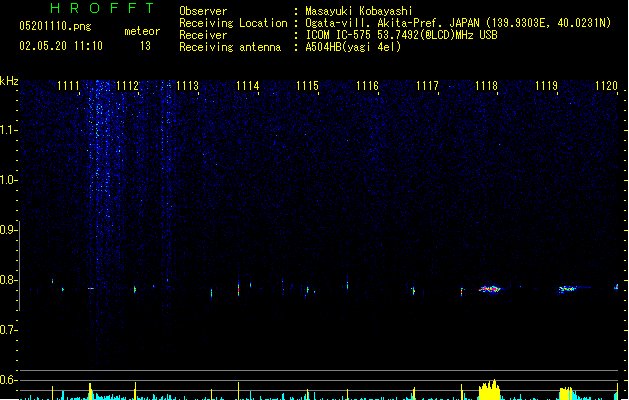Click observer name Masayuki Kobayashi
Screen dimensions: 629x400
(359, 11)
